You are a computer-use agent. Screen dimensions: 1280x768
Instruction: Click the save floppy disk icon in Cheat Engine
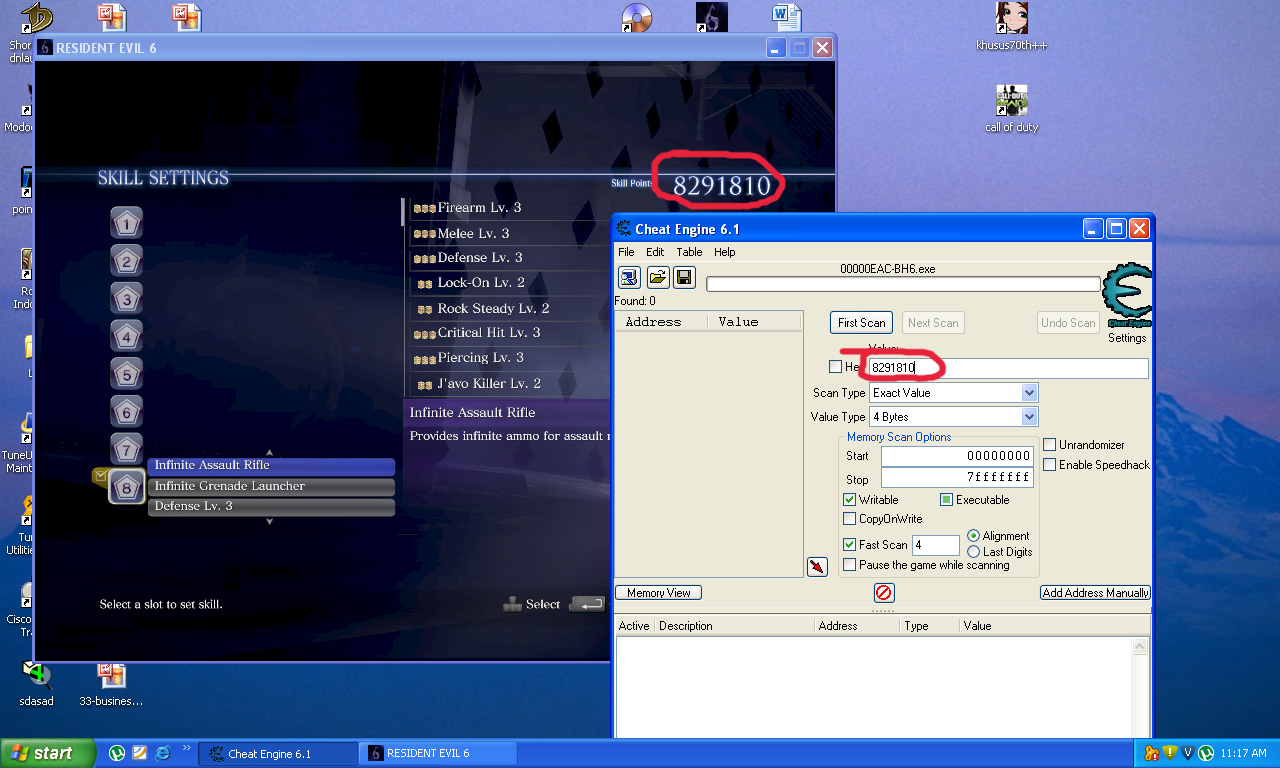(x=684, y=277)
